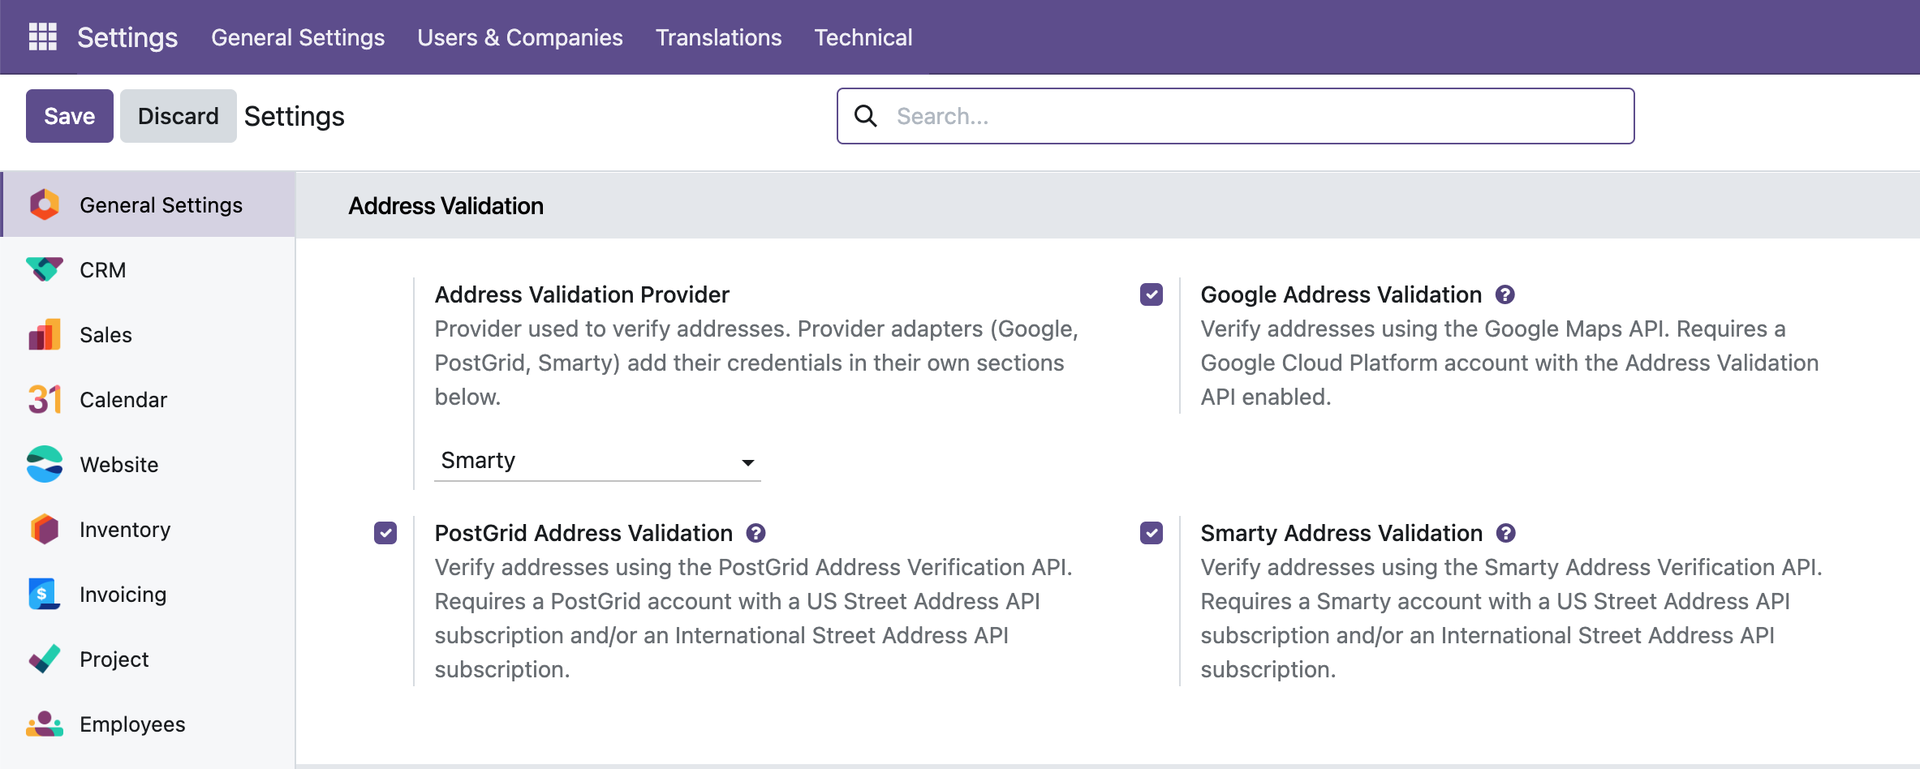Click the Website app icon
Viewport: 1920px width, 769px height.
tap(44, 465)
